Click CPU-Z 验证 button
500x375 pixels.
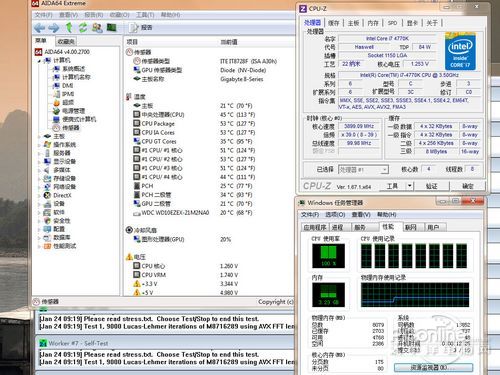(x=432, y=186)
